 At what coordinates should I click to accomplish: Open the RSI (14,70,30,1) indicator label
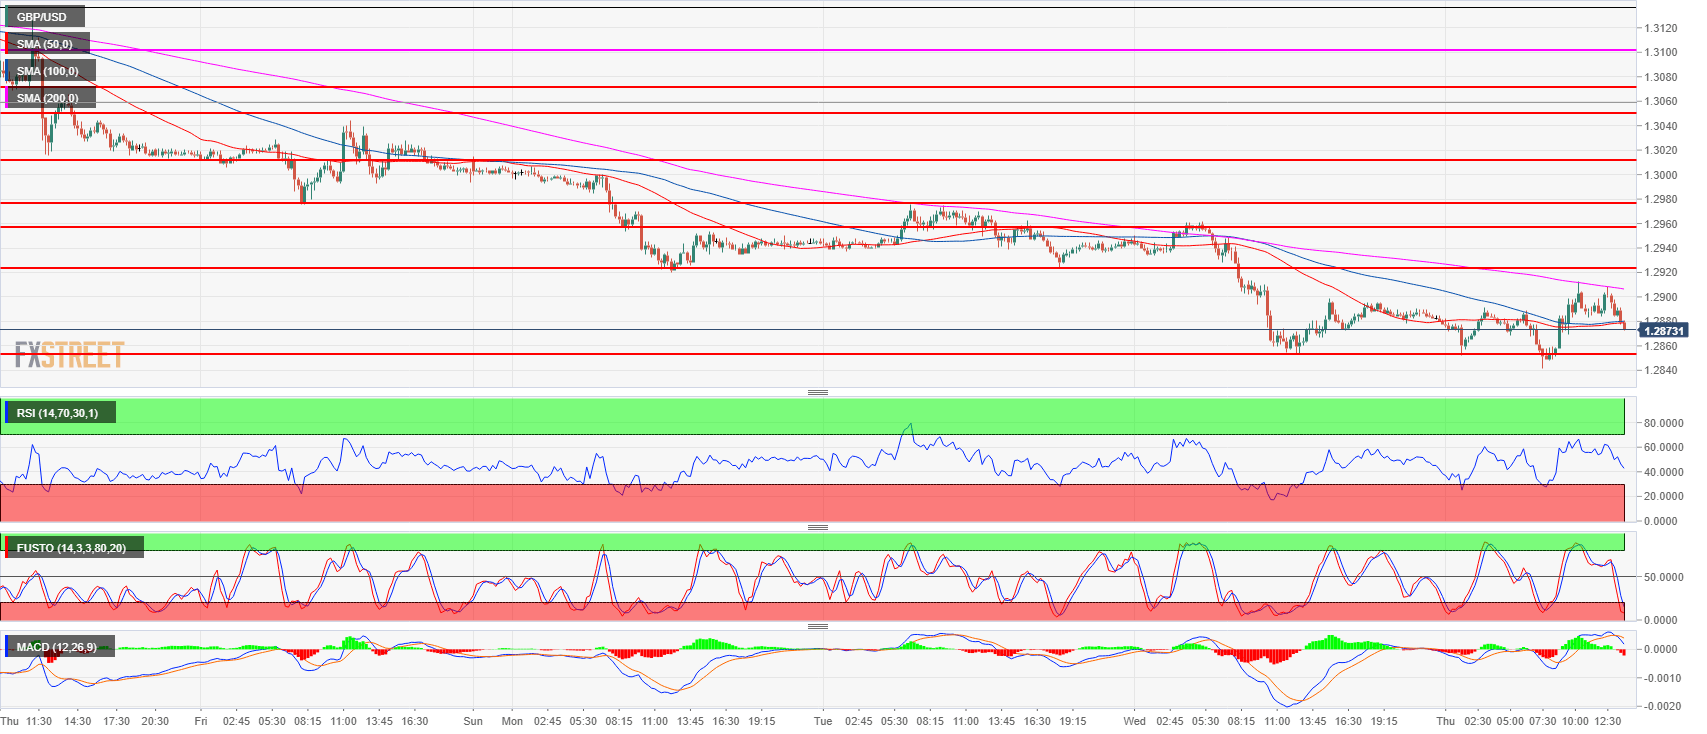click(58, 413)
